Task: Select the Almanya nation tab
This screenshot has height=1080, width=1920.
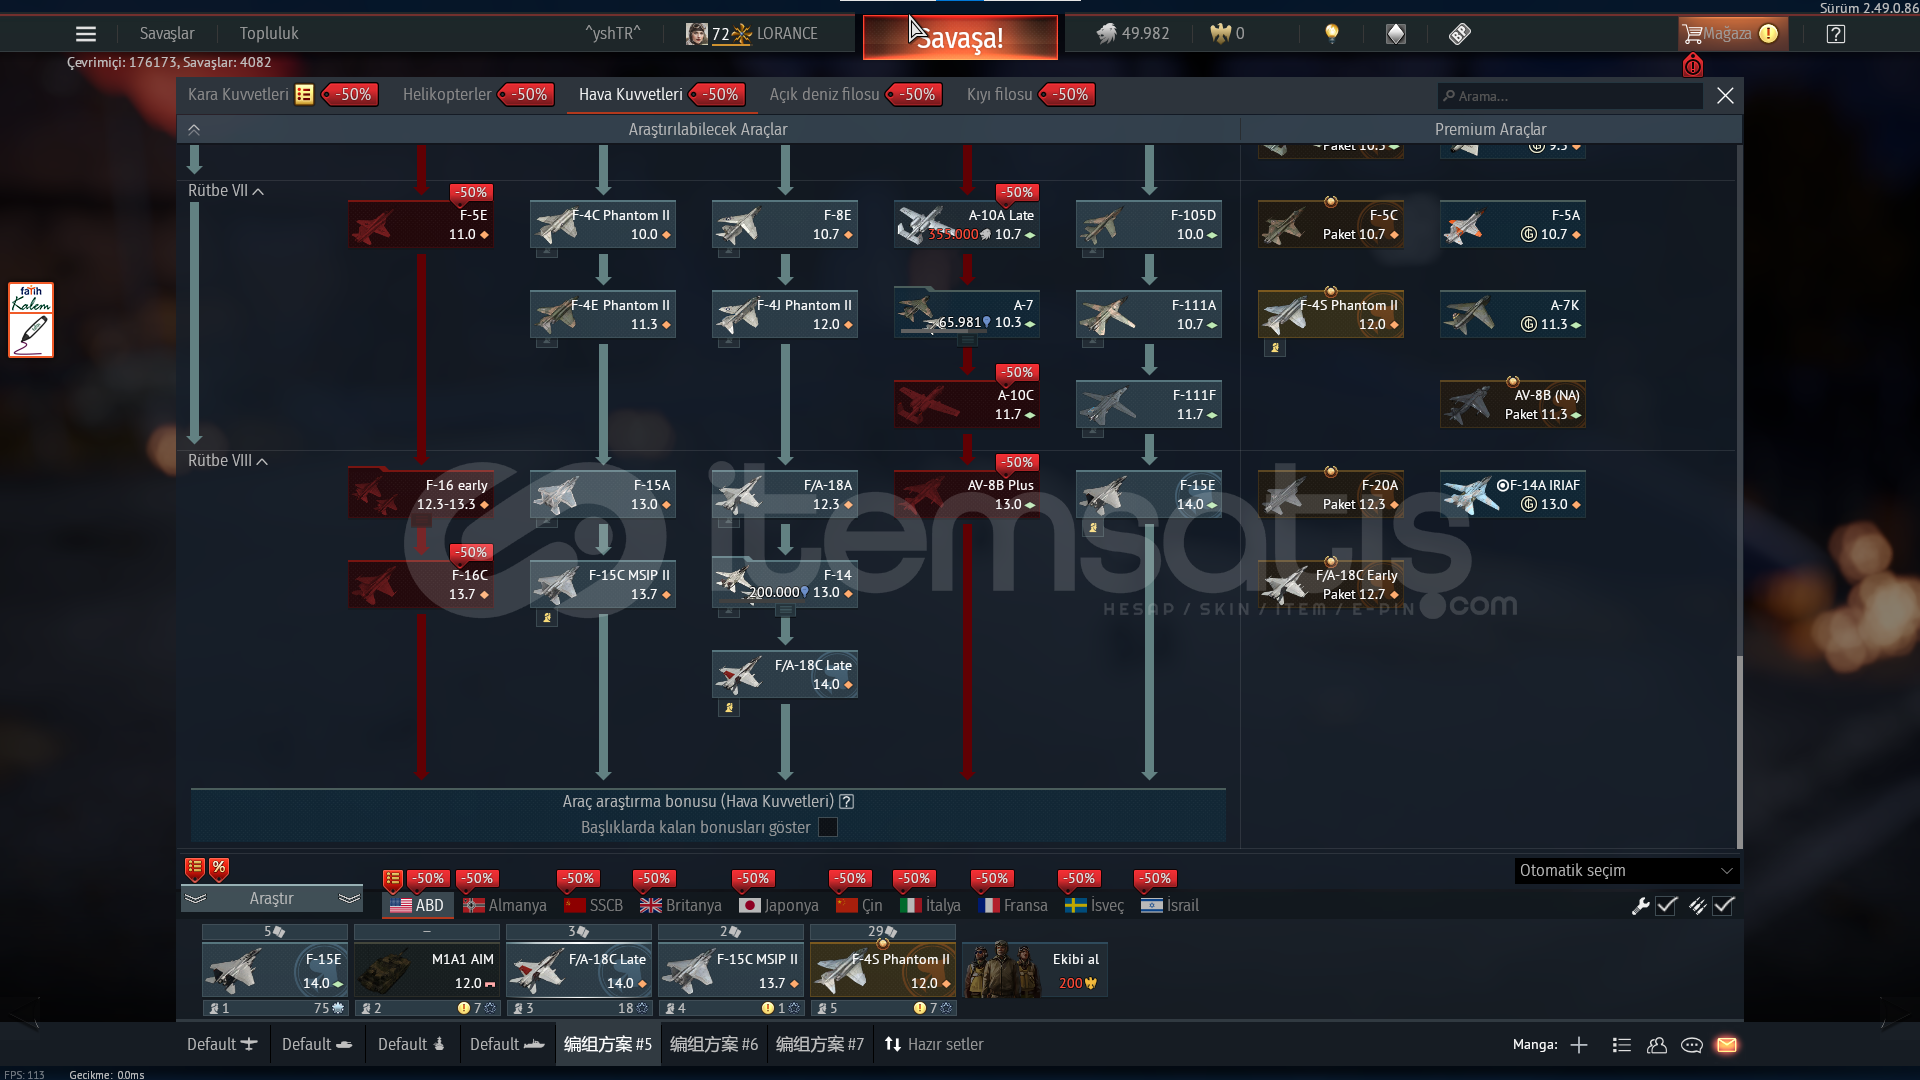Action: tap(505, 906)
